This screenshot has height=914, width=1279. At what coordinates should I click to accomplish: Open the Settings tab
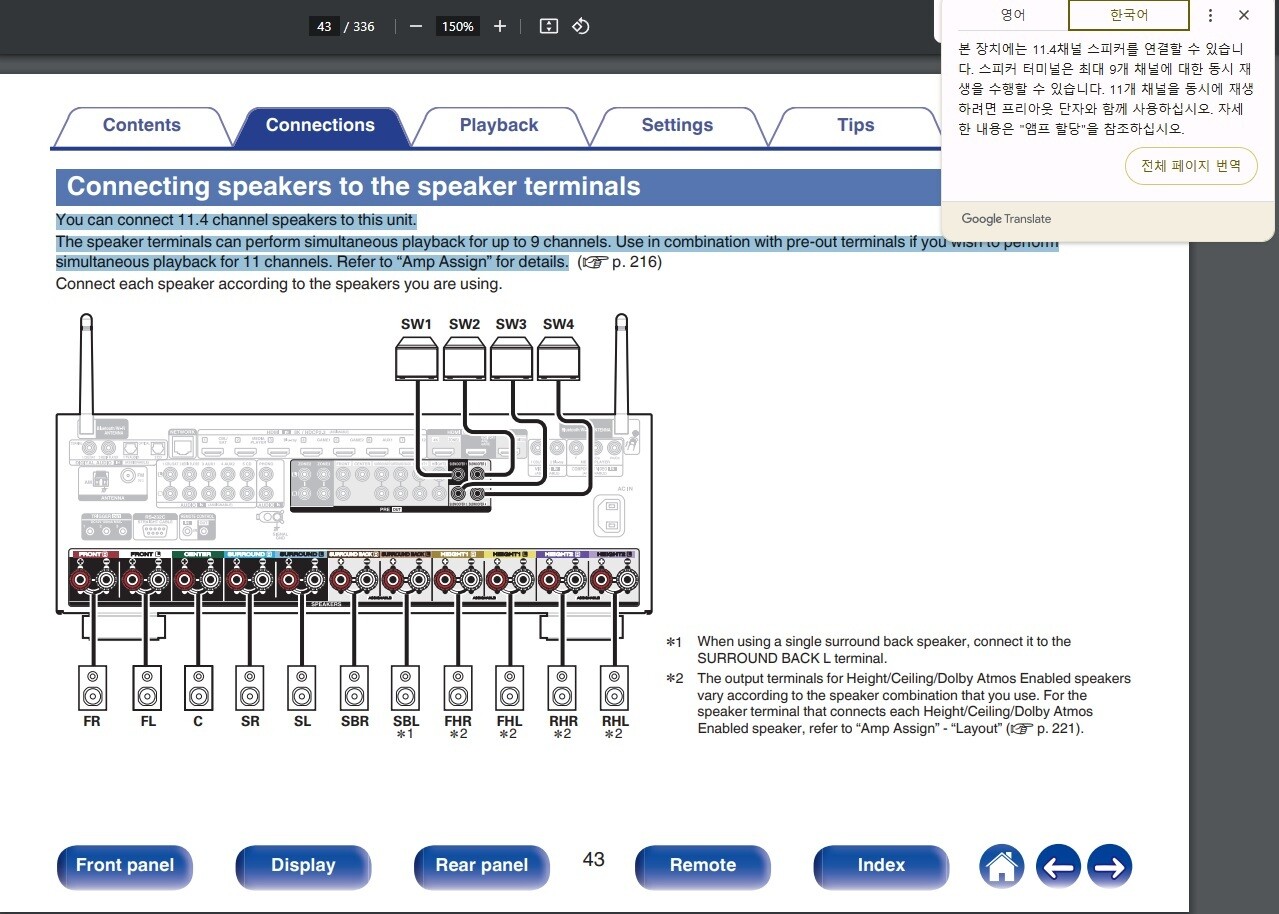tap(677, 126)
